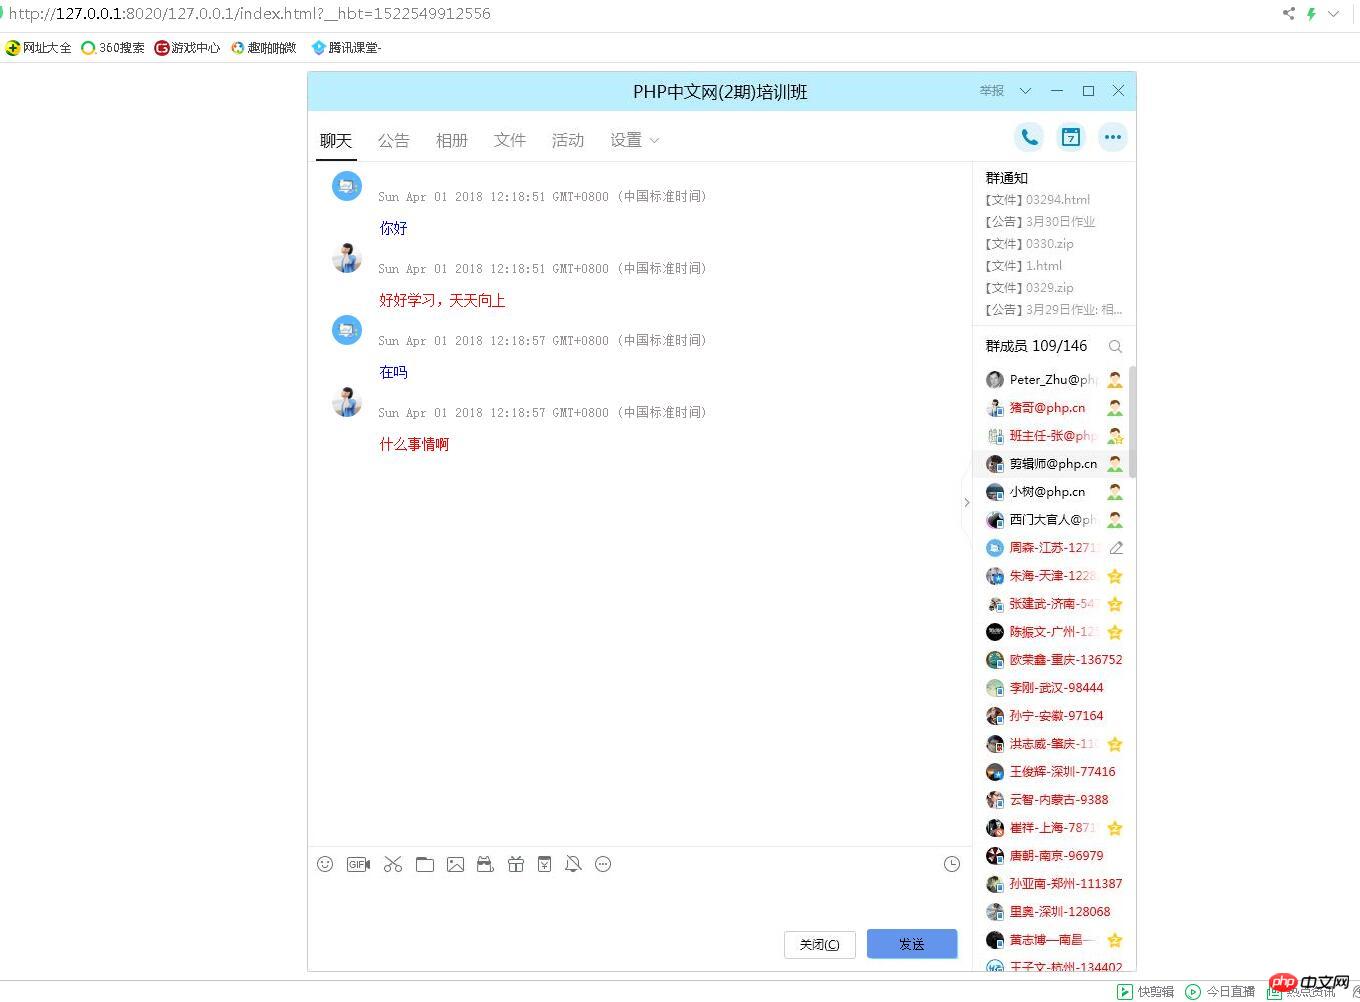
Task: Click 今日直播 in the browser status bar
Action: click(x=1220, y=991)
